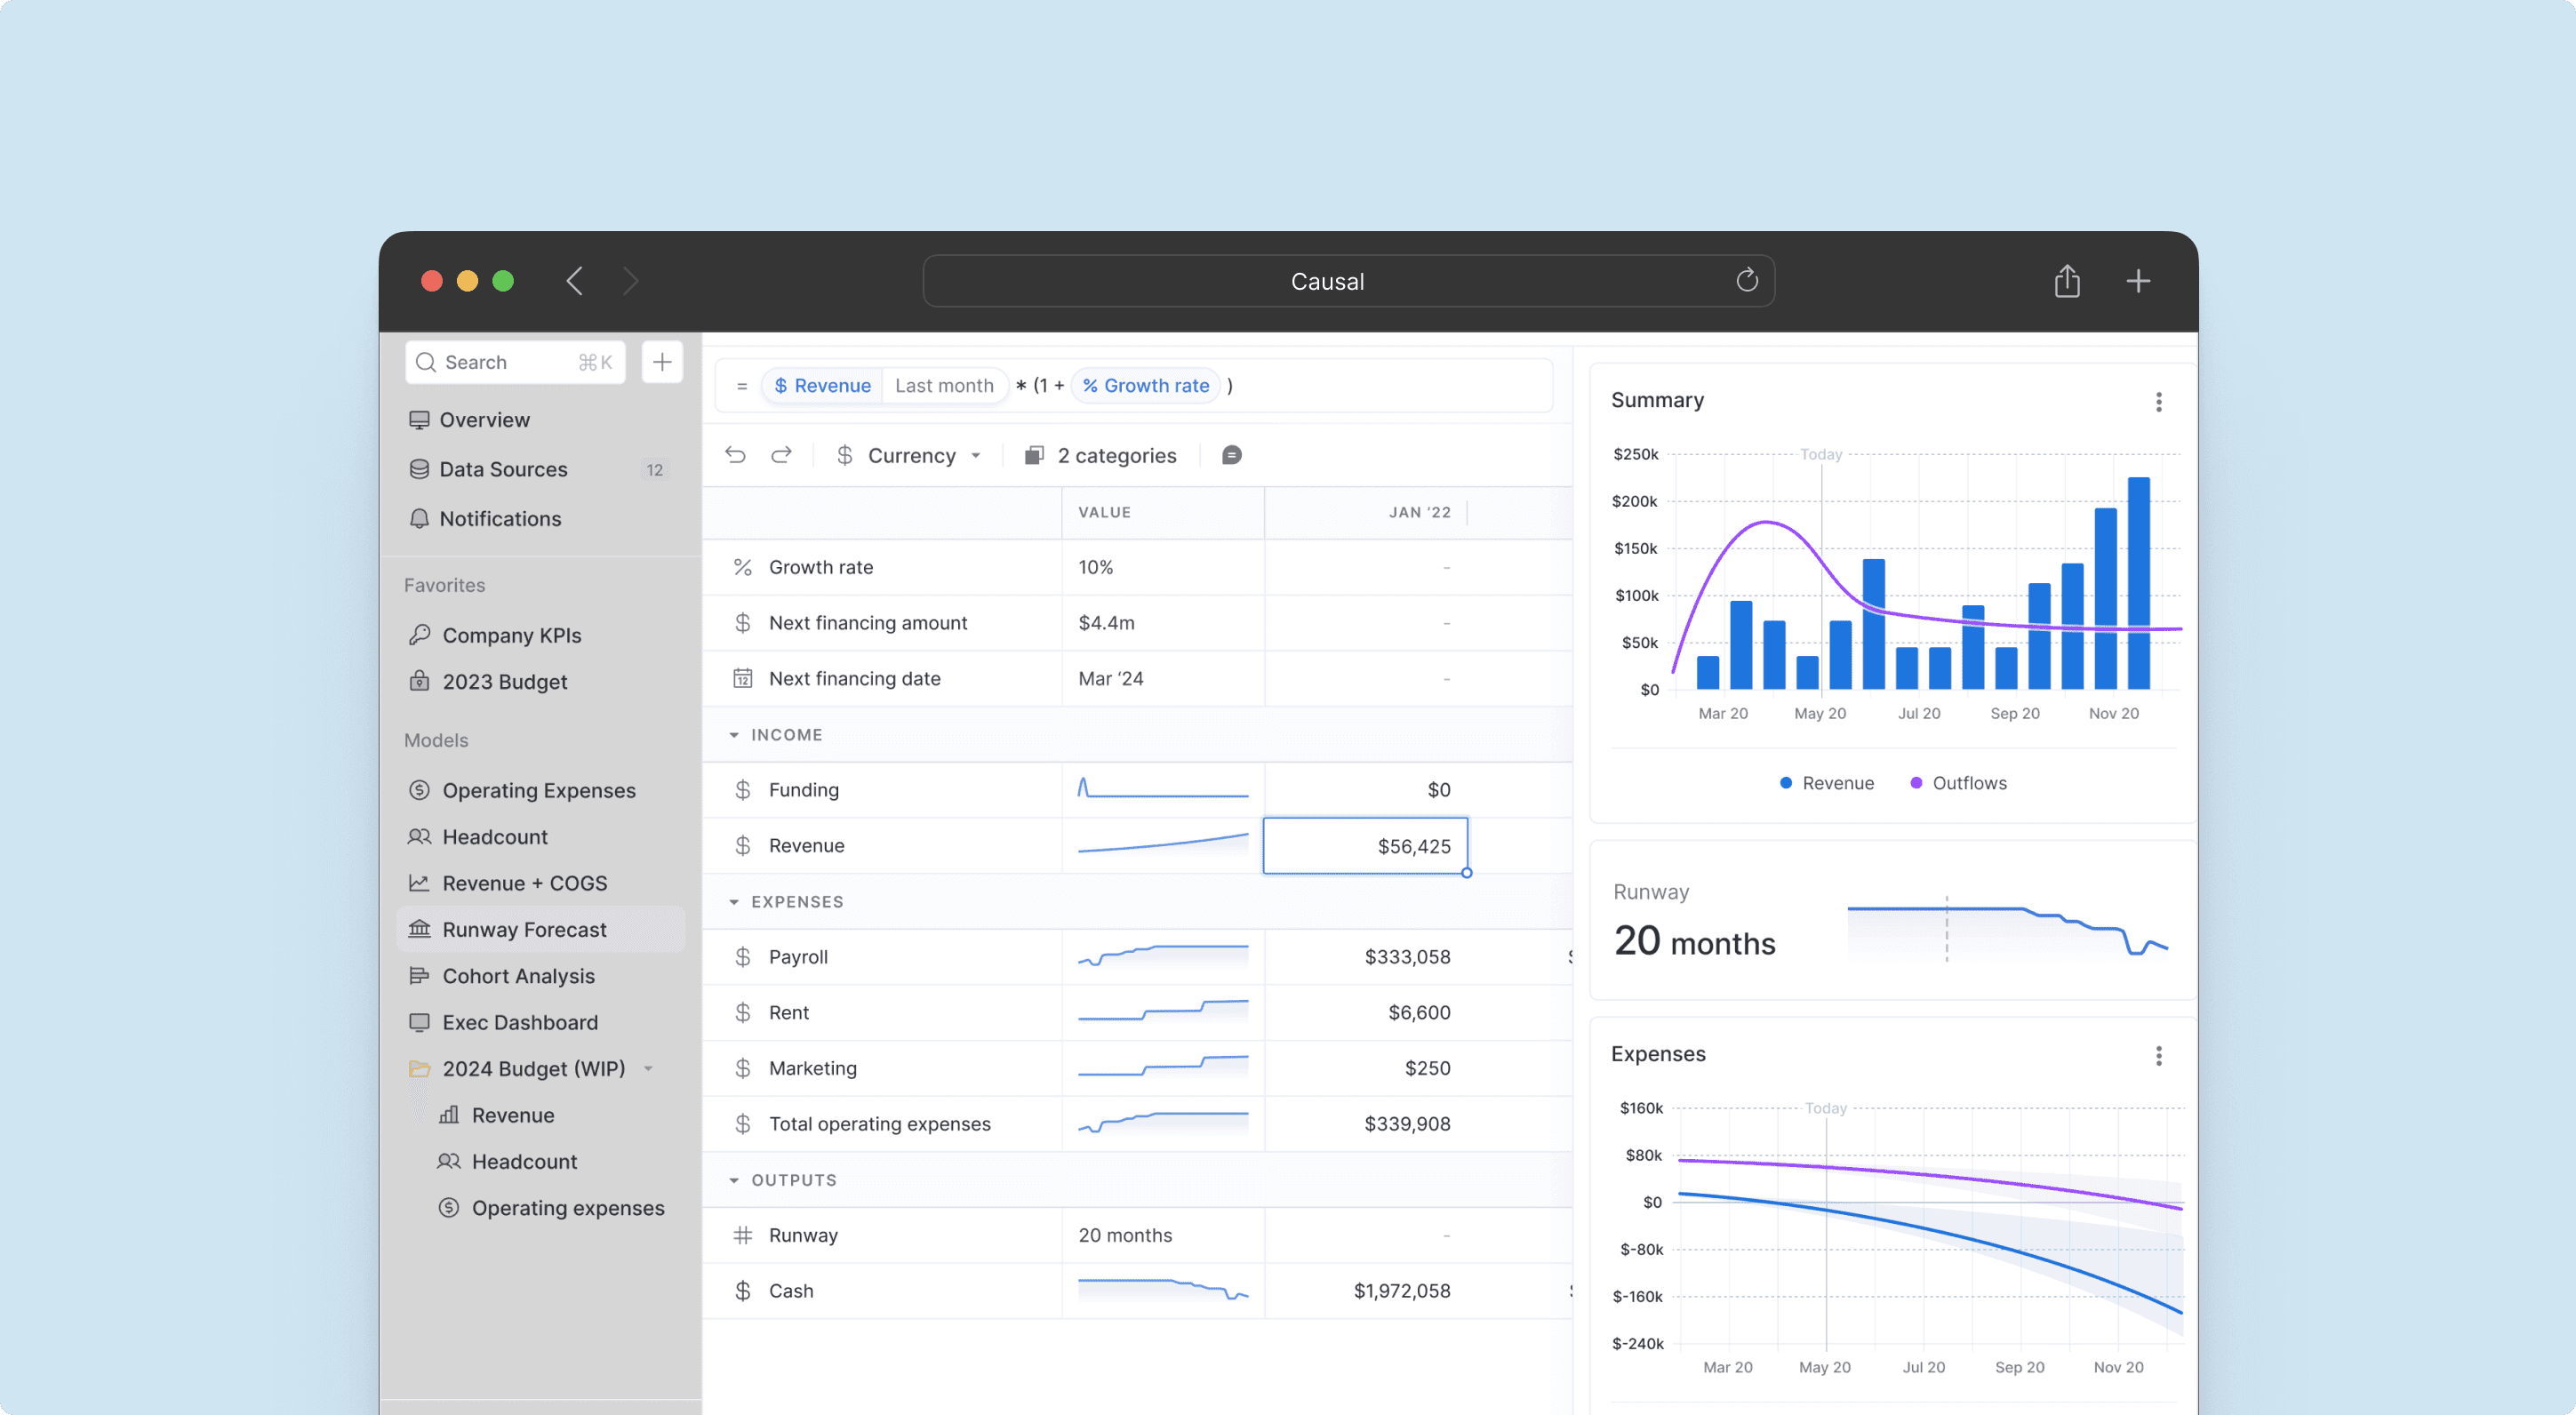Click calendar icon beside Next financing date
This screenshot has height=1415, width=2576.
[x=742, y=678]
